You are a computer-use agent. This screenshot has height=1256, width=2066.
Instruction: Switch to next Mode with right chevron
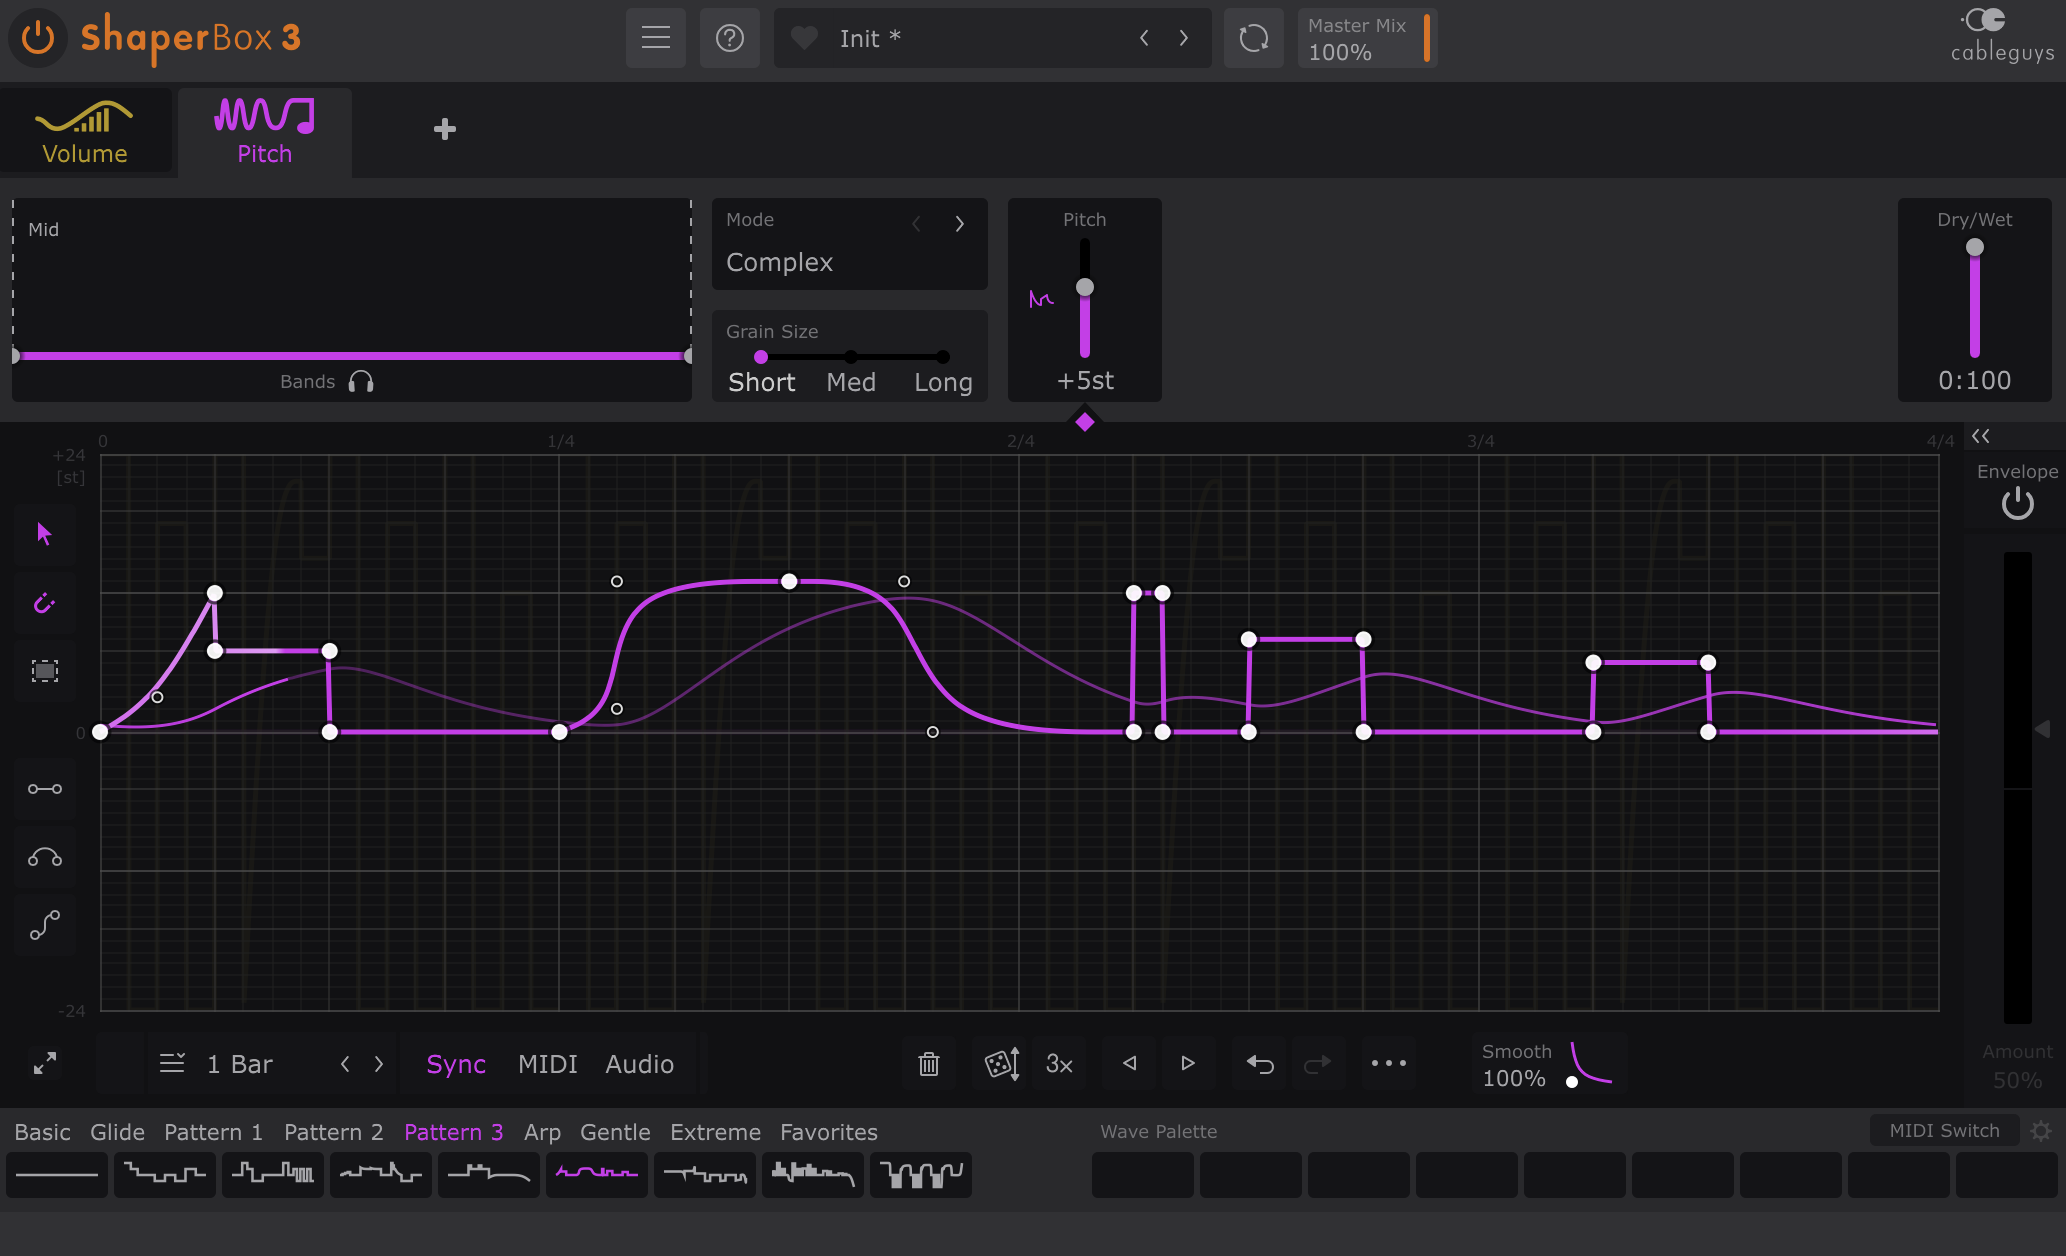pyautogui.click(x=959, y=224)
